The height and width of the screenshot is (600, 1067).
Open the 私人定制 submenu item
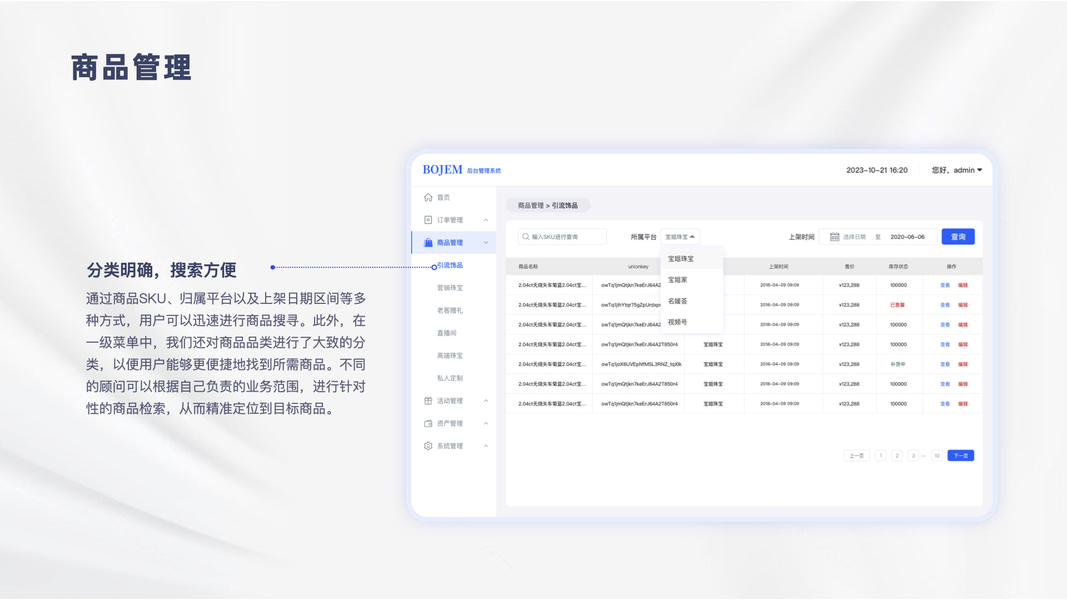pyautogui.click(x=450, y=378)
